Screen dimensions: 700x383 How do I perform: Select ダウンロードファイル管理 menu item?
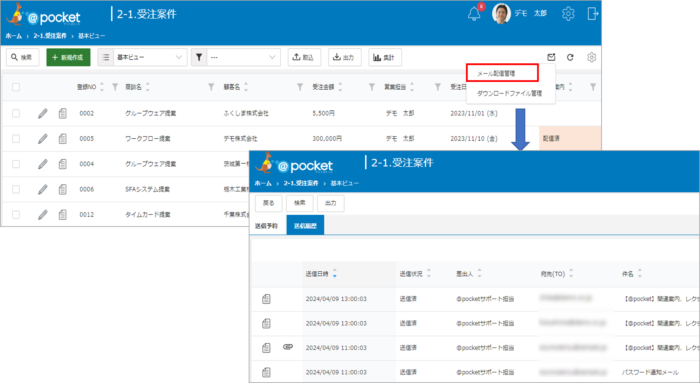(509, 93)
